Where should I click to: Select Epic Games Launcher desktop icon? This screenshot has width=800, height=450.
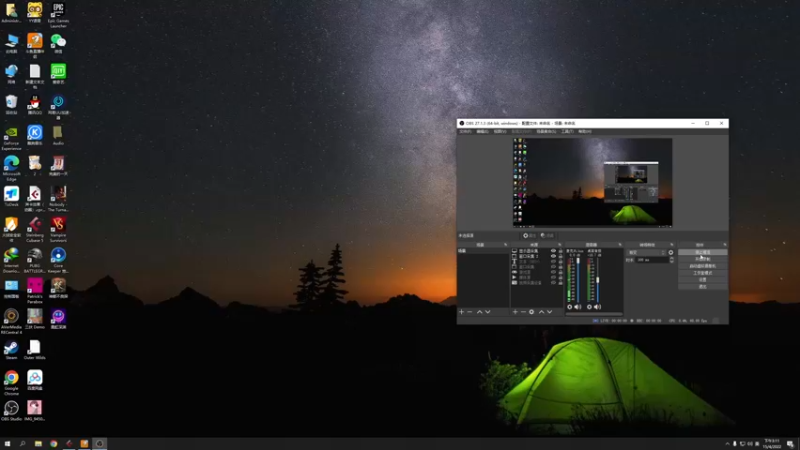coord(58,15)
